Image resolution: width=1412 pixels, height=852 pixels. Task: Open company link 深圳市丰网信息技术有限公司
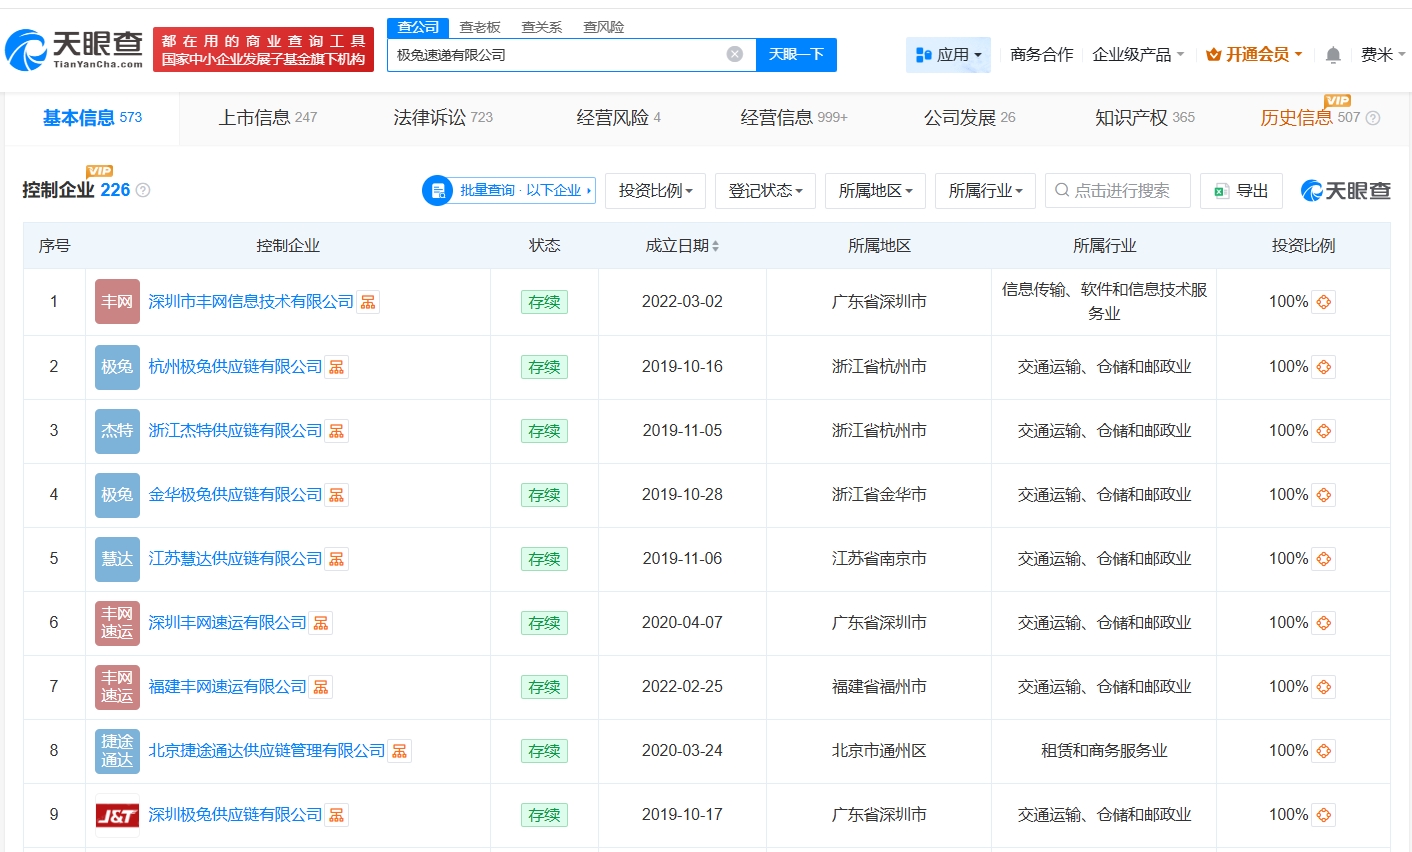click(251, 302)
